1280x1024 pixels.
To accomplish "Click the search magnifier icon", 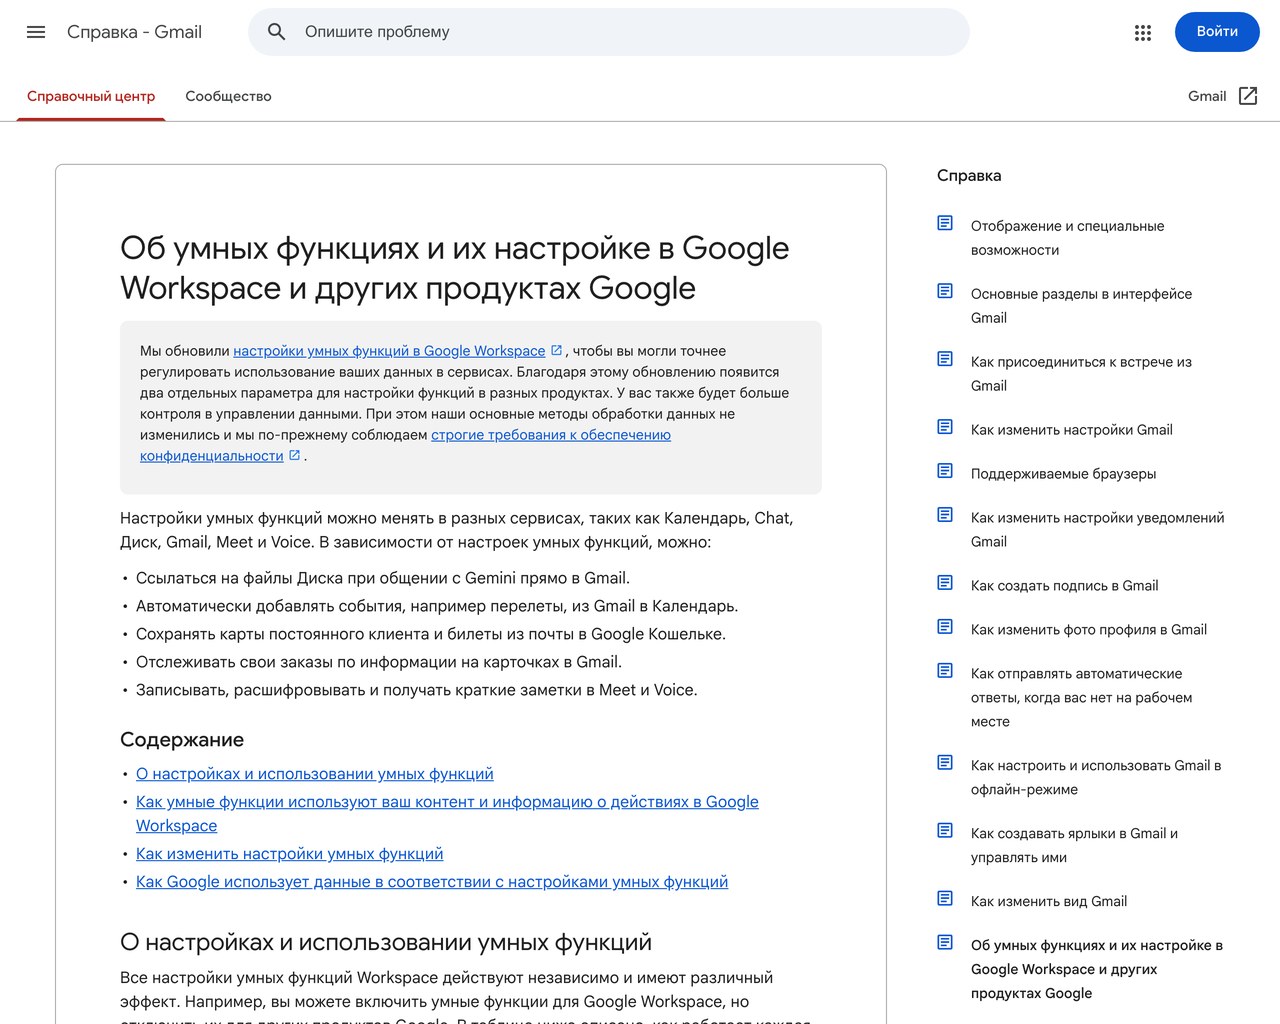I will (x=277, y=32).
